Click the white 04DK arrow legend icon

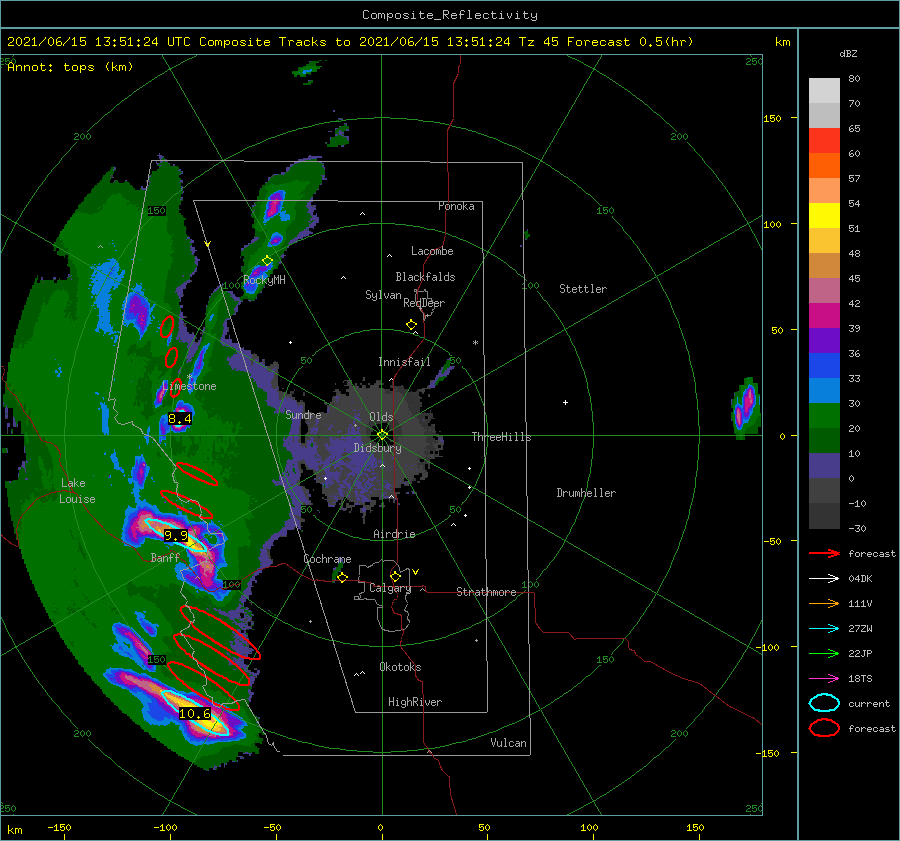(x=824, y=579)
